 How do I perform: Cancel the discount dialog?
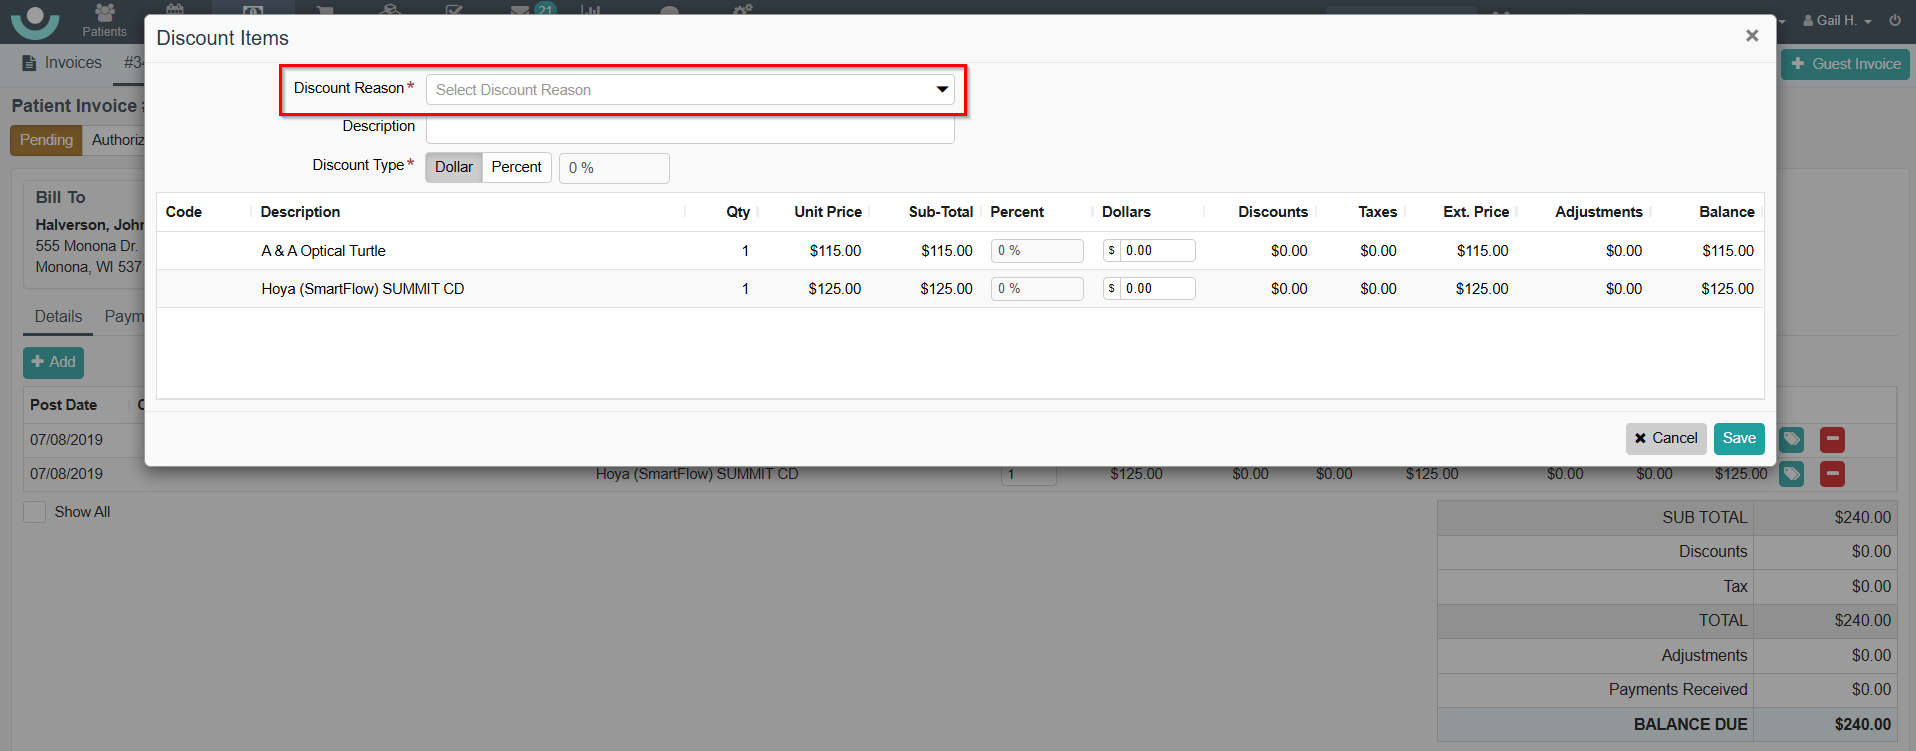point(1665,438)
